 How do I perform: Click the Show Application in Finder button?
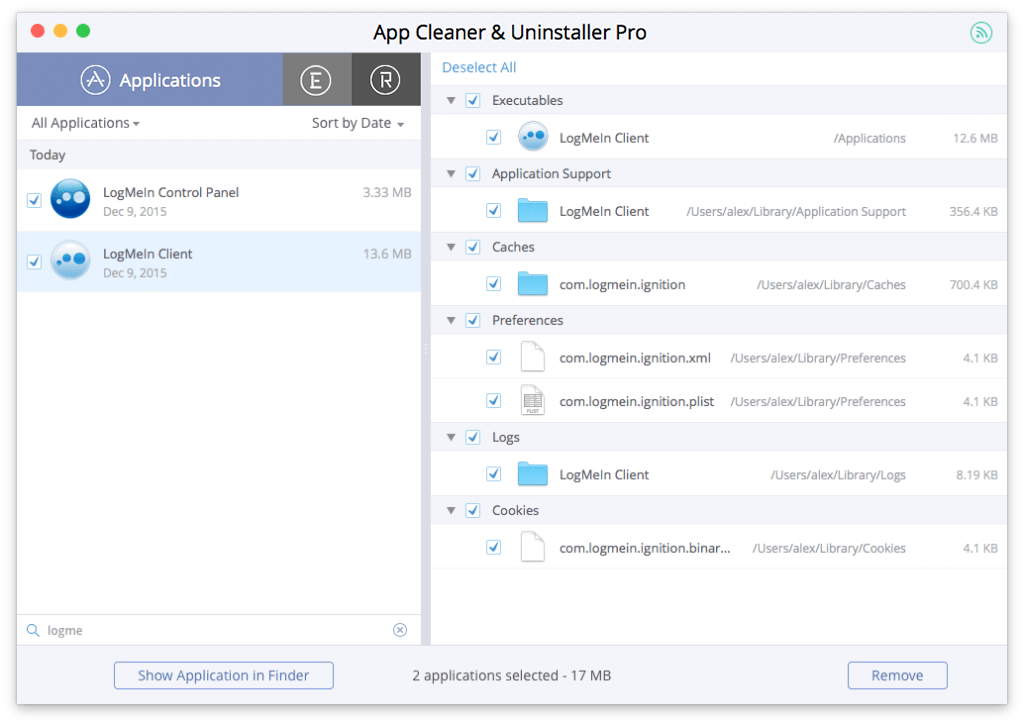pos(223,675)
